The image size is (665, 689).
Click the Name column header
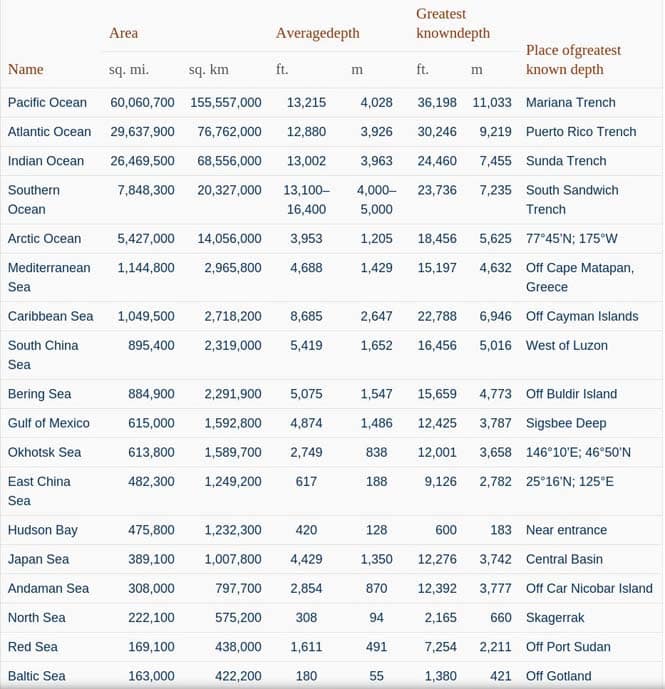25,69
